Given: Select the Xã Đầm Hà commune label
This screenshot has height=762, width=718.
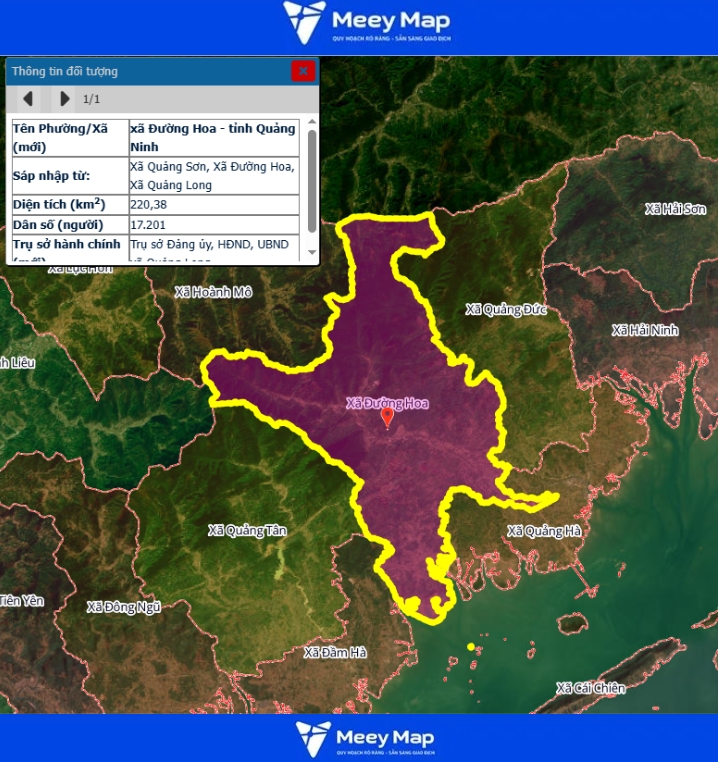Looking at the screenshot, I should (x=335, y=652).
